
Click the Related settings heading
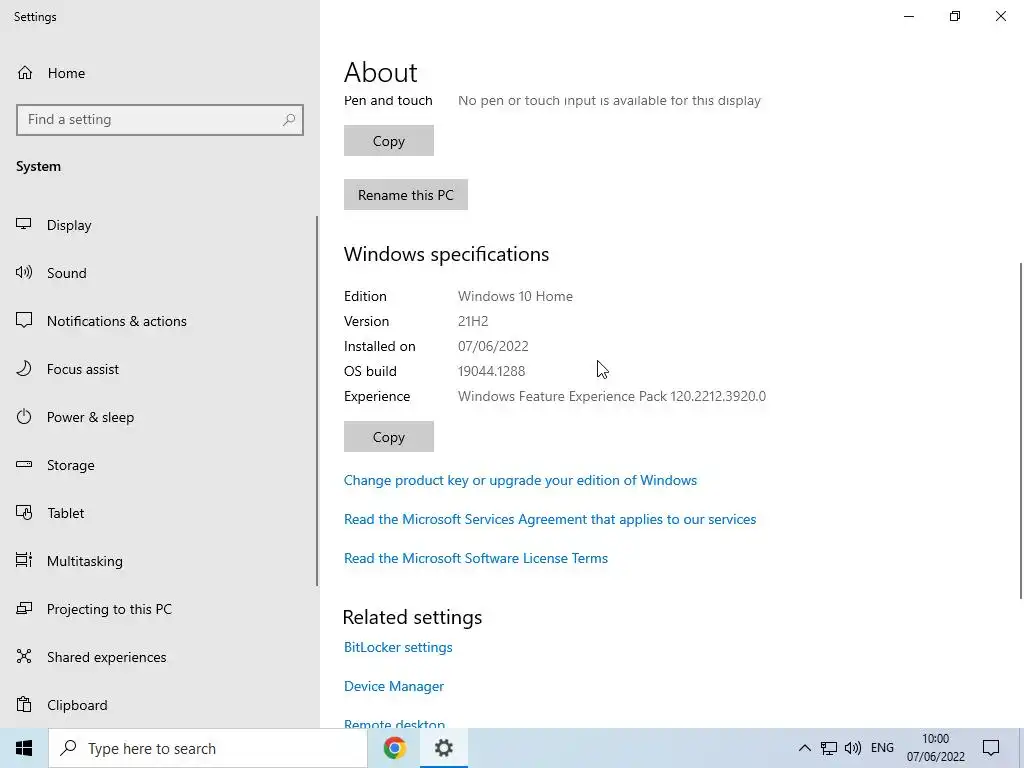click(x=413, y=617)
